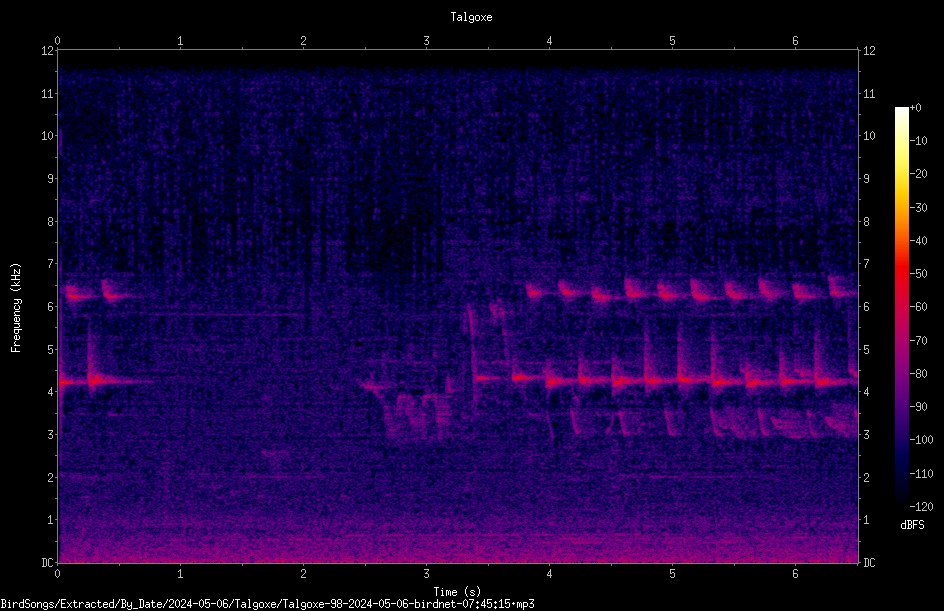The height and width of the screenshot is (611, 944).
Task: Click the 1 second marker on top axis
Action: (x=180, y=41)
